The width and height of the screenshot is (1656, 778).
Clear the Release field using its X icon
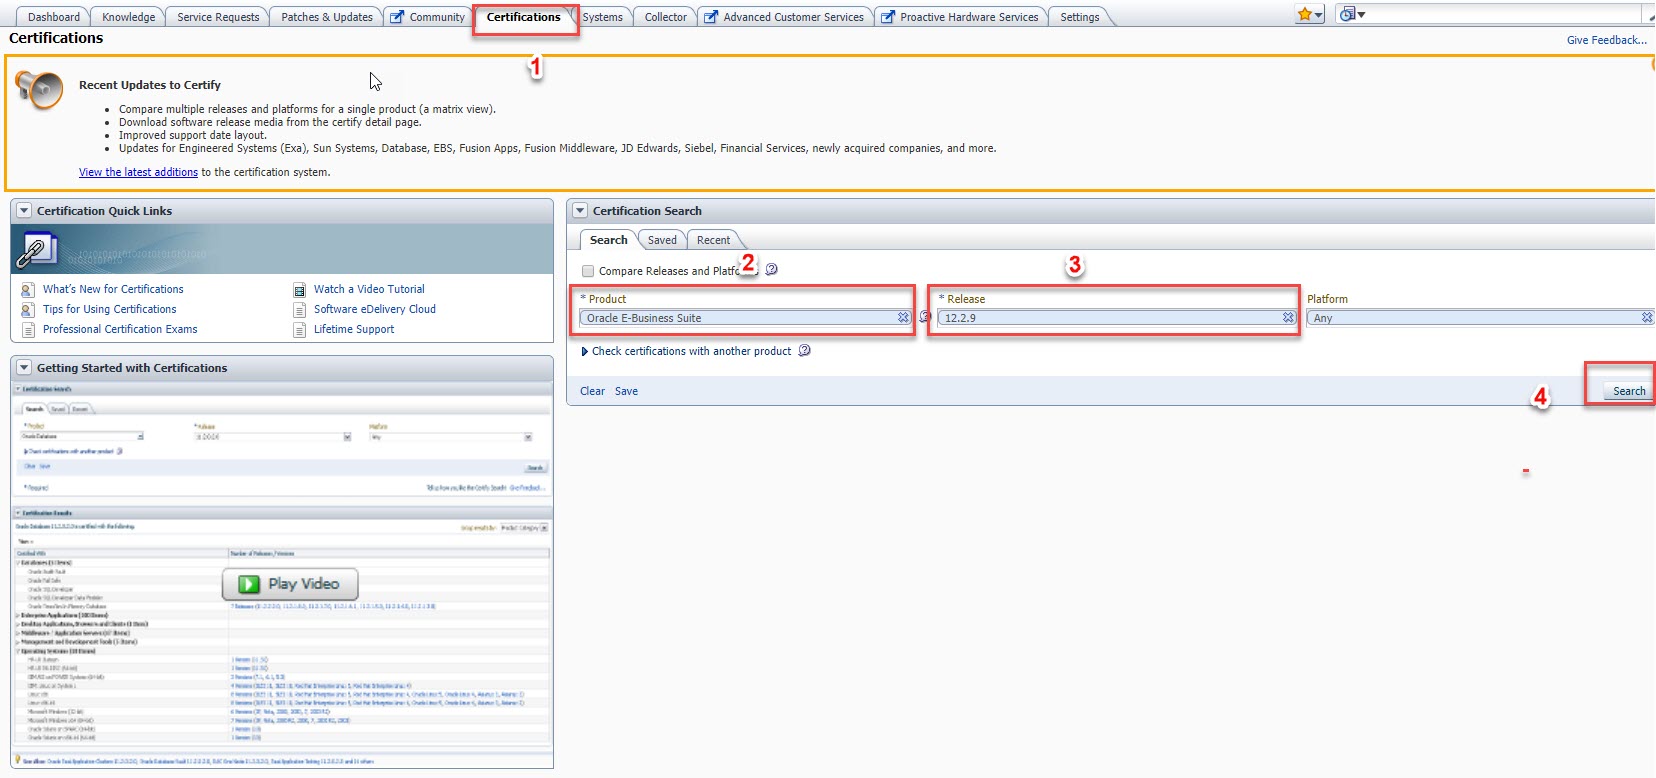(1288, 318)
